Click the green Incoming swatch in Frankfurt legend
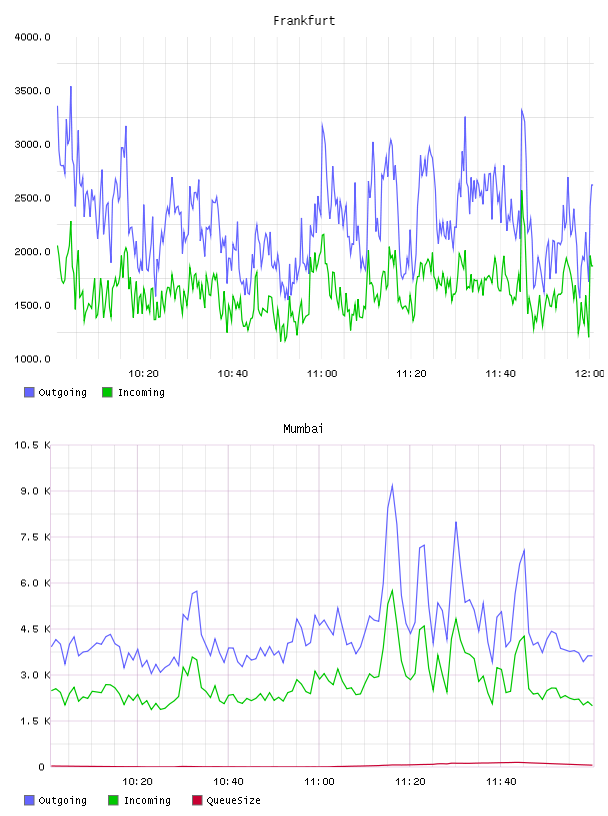 (107, 392)
